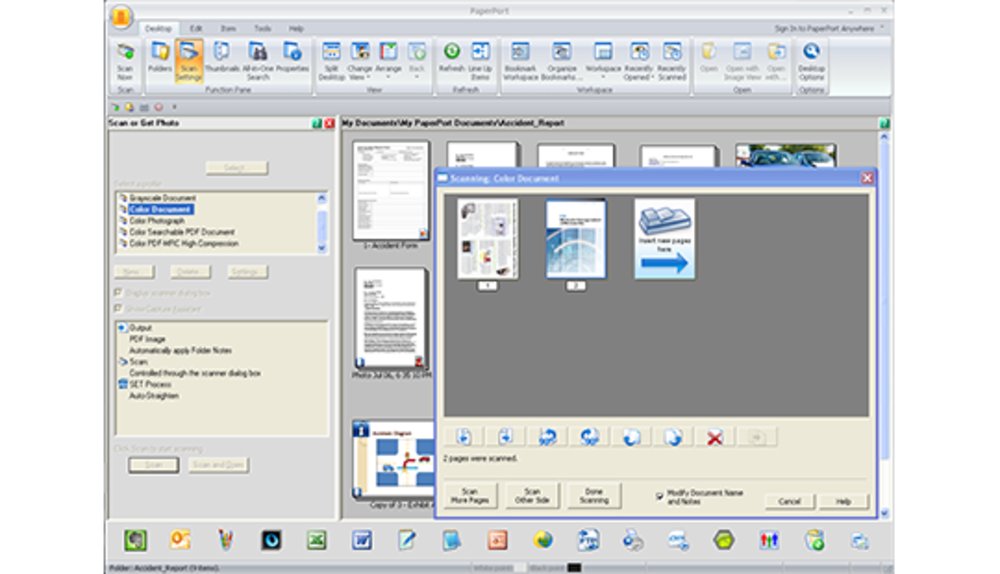Open the Tools ribbon tab
The height and width of the screenshot is (574, 1000).
(262, 29)
